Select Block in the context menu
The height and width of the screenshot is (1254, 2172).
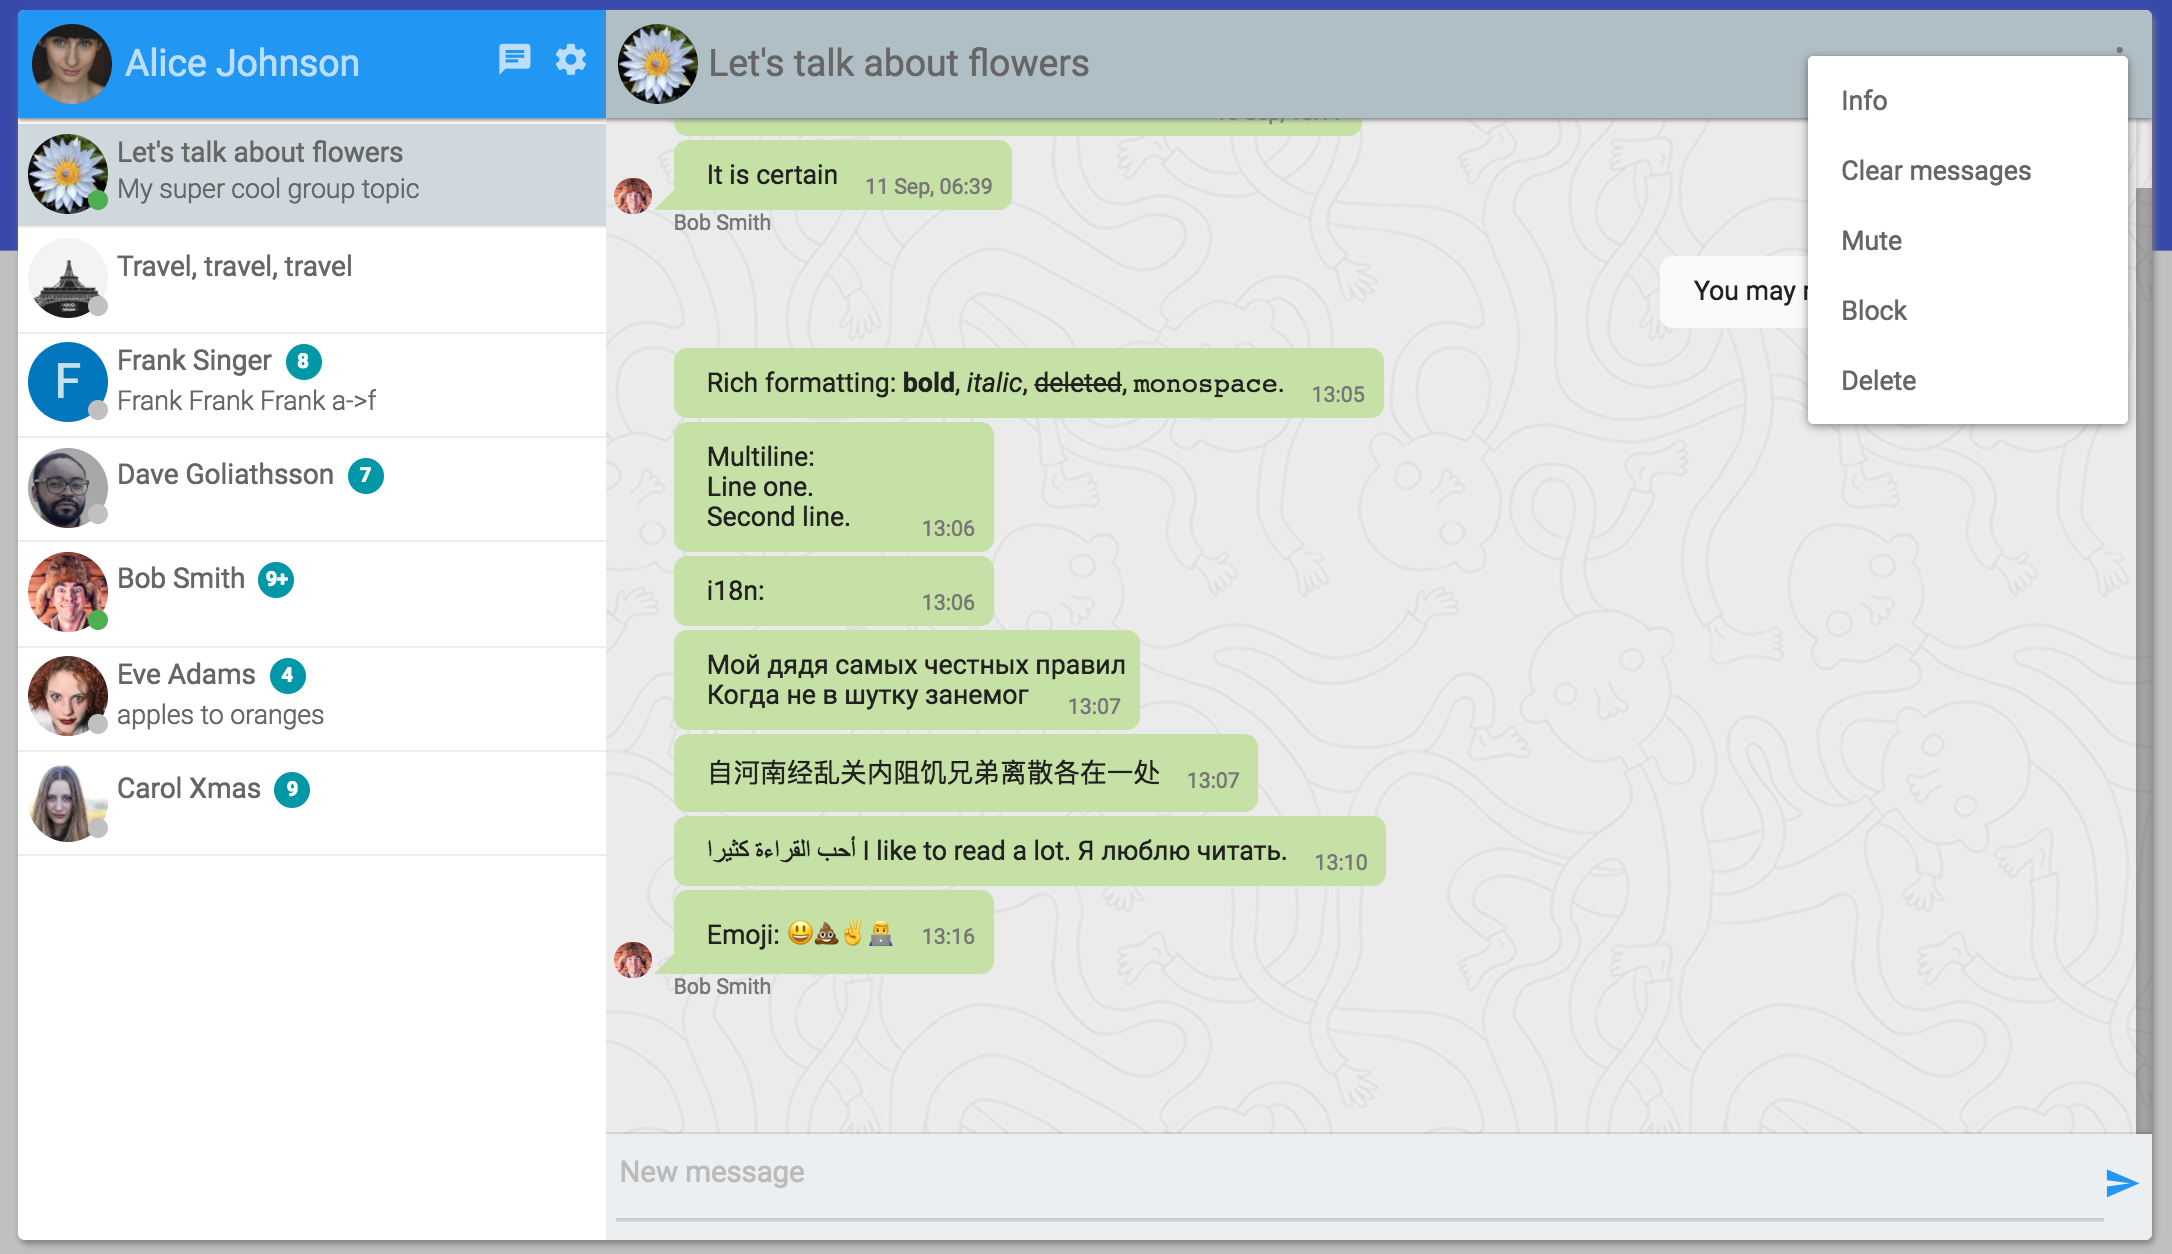coord(1874,311)
